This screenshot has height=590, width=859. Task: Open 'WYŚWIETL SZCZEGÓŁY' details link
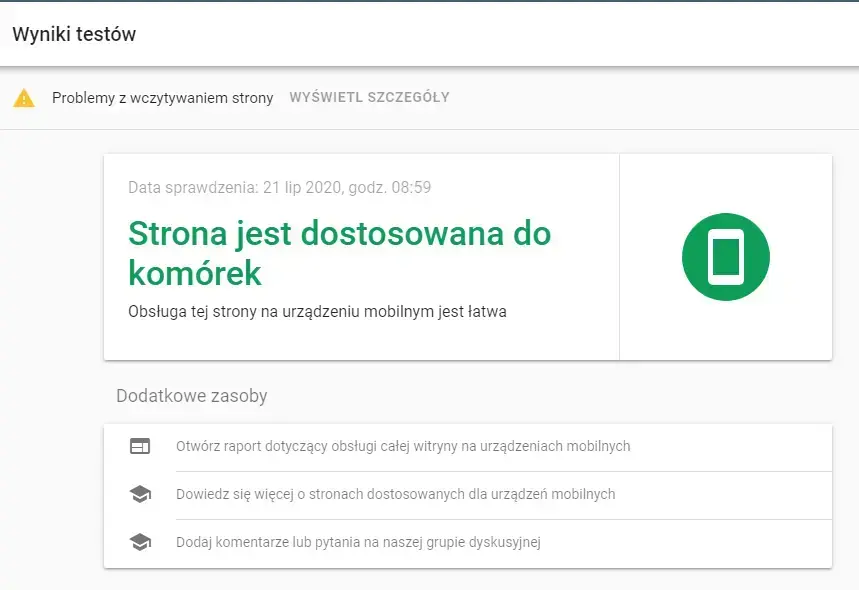(x=368, y=97)
